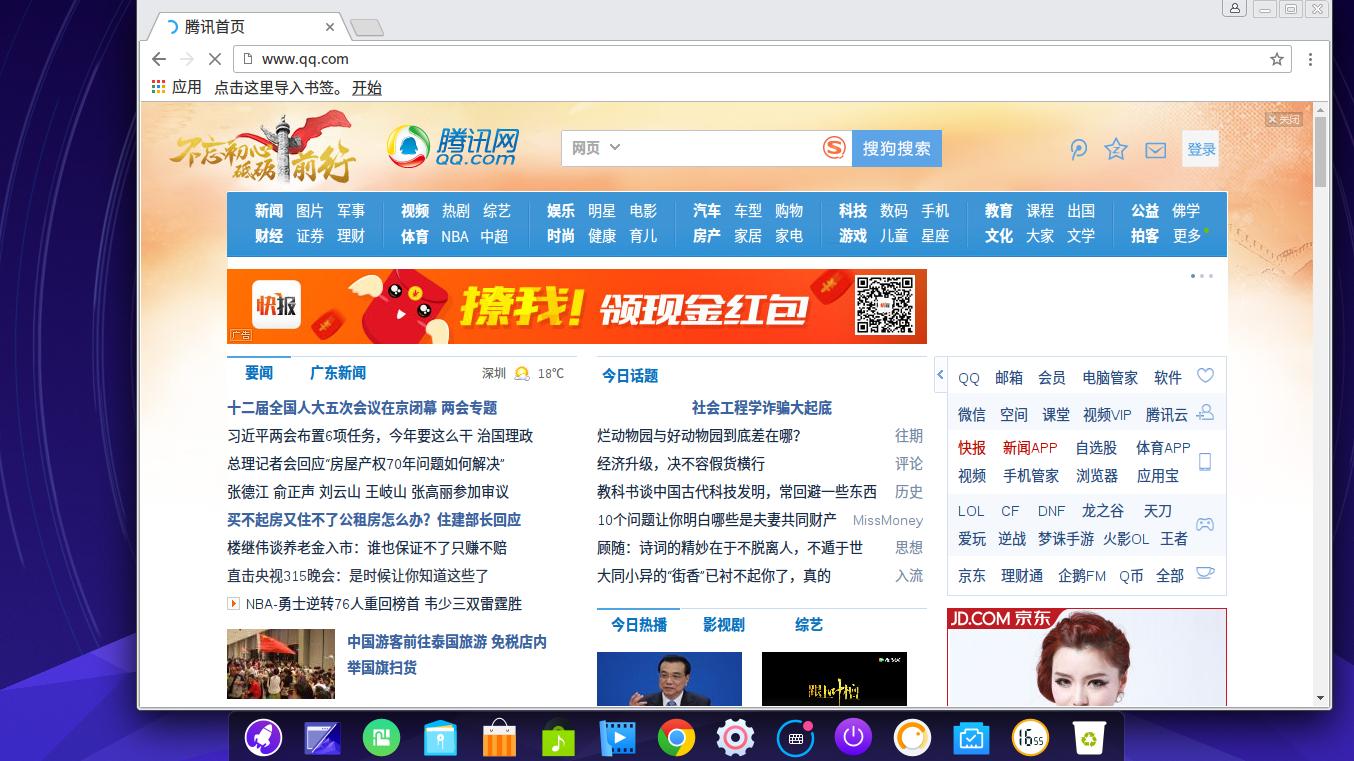Viewport: 1354px width, 761px height.
Task: Select the second carousel pagination dot
Action: [1201, 276]
